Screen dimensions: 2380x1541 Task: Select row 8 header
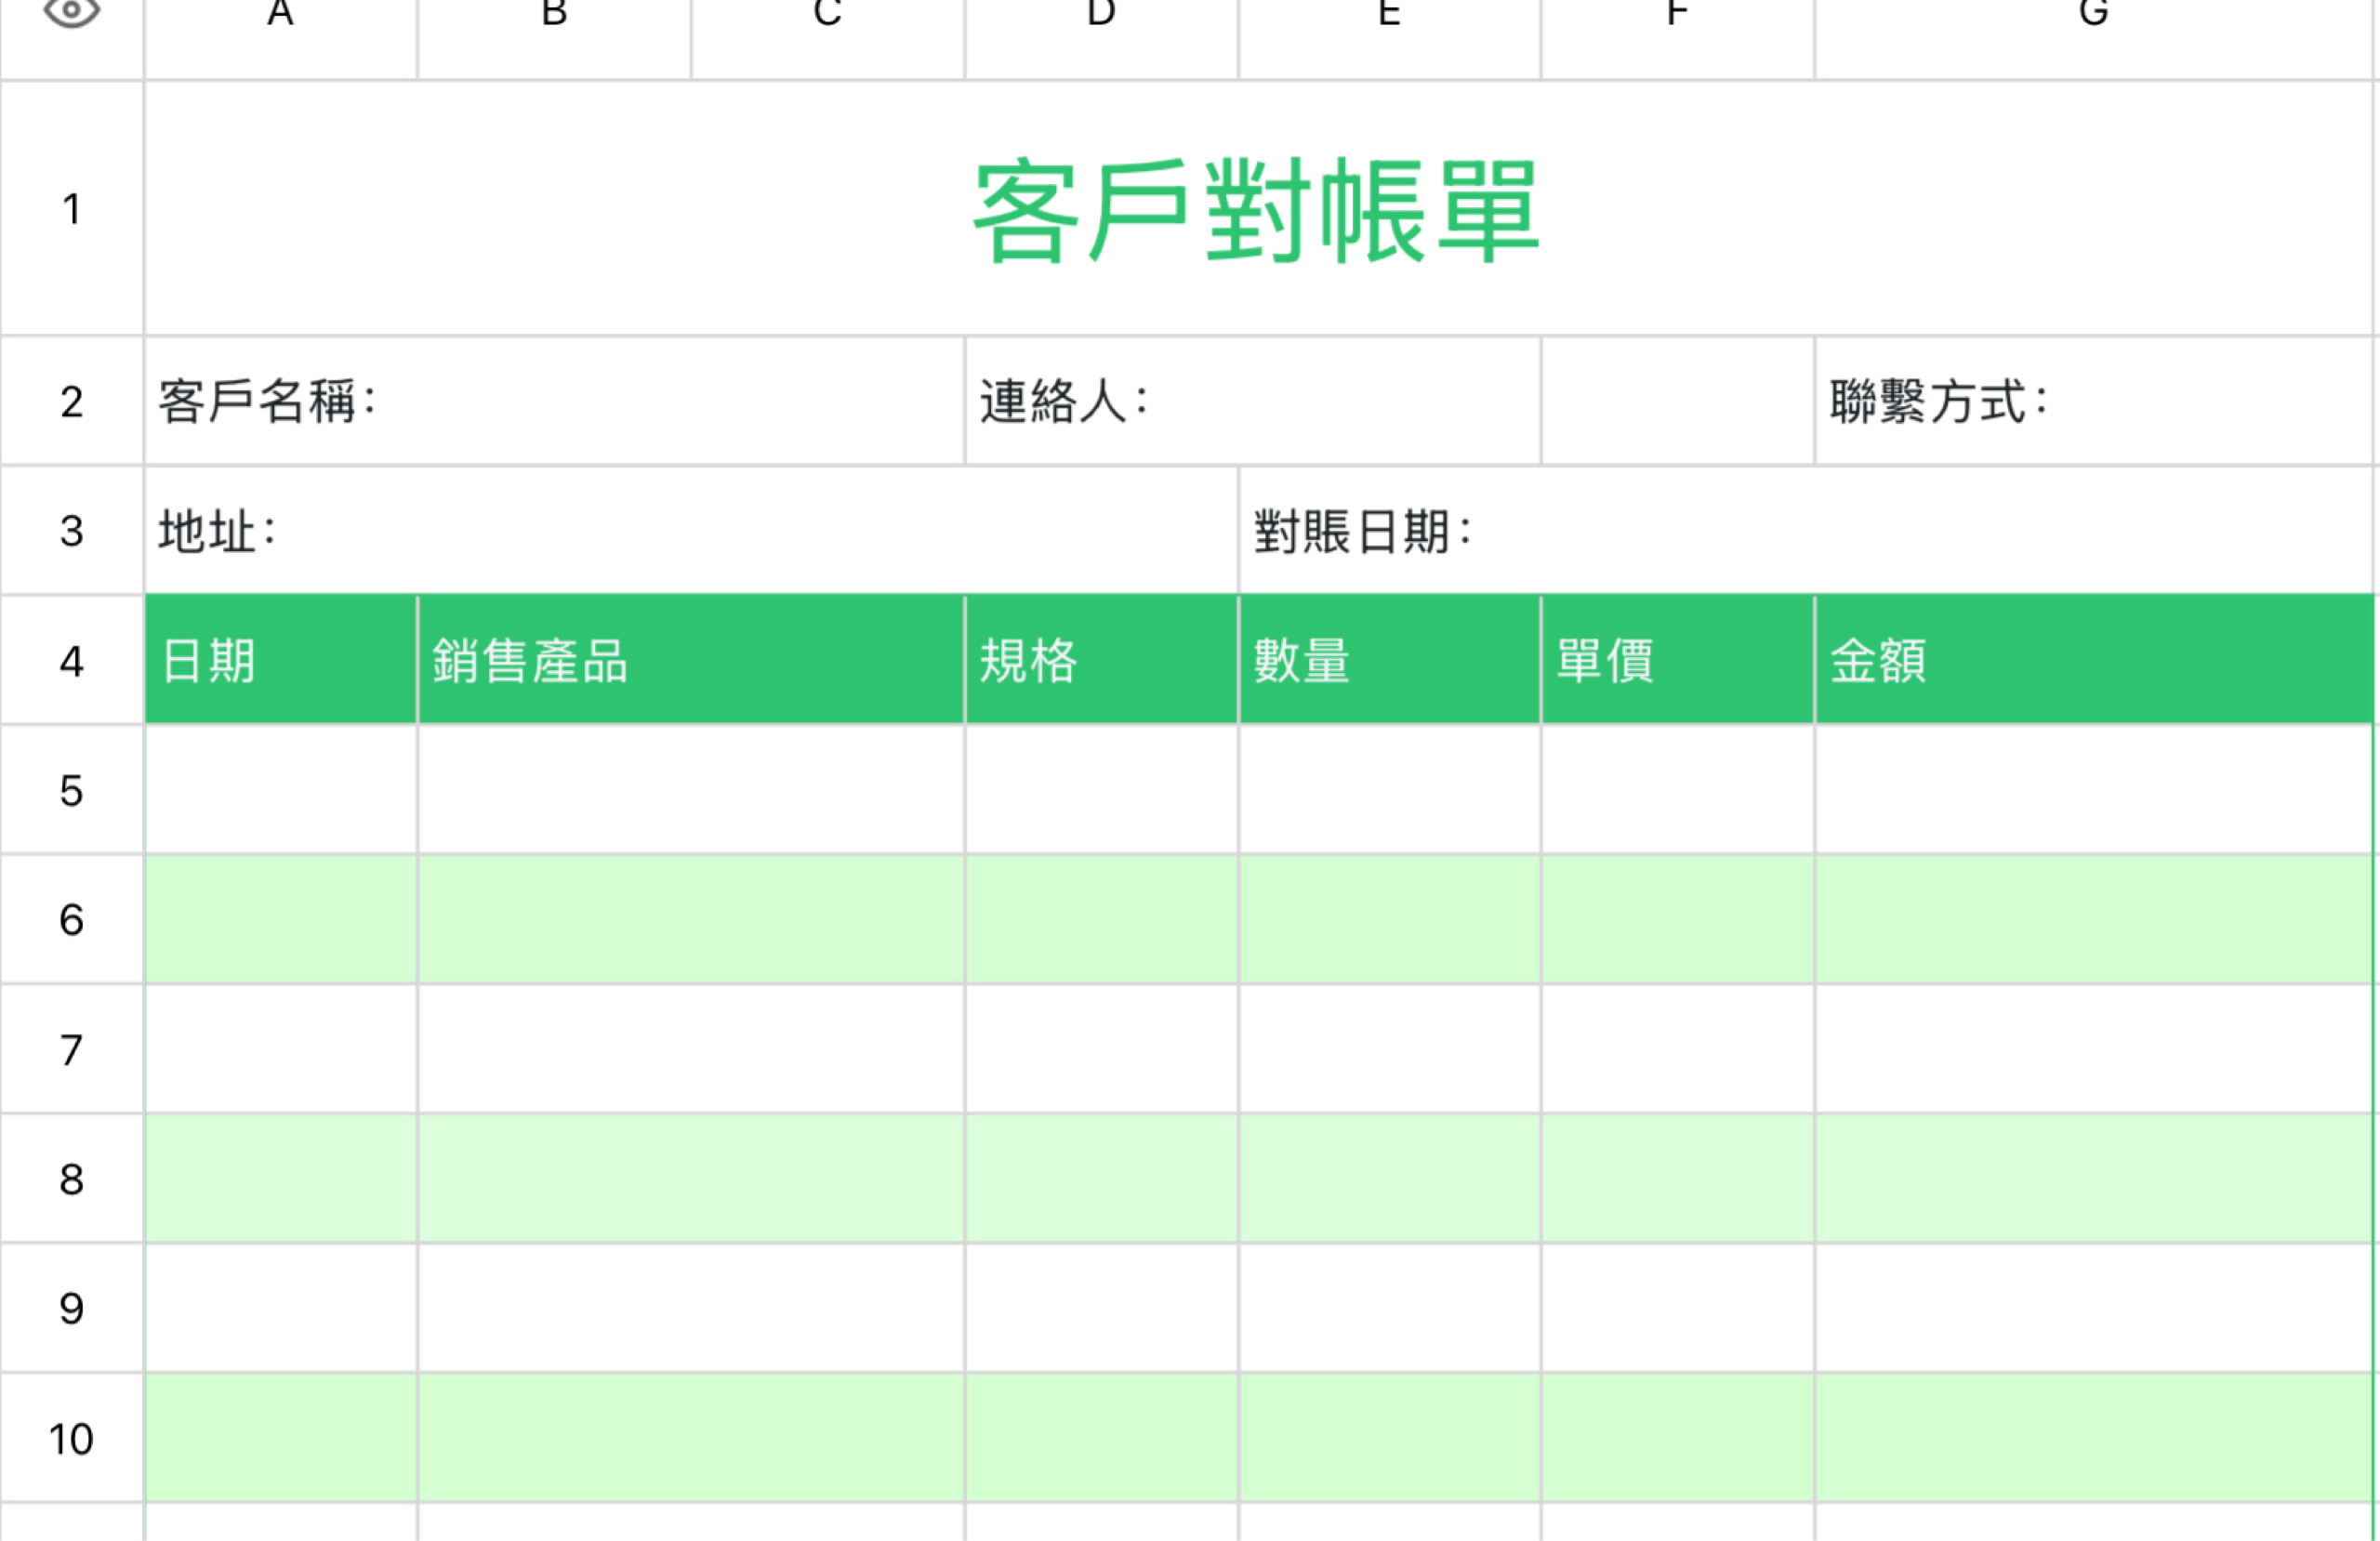click(72, 1179)
